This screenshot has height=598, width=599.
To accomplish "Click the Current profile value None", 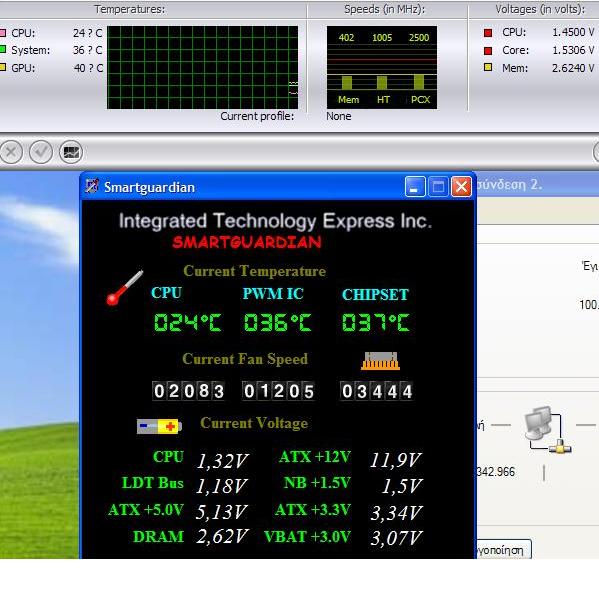I will pyautogui.click(x=338, y=116).
